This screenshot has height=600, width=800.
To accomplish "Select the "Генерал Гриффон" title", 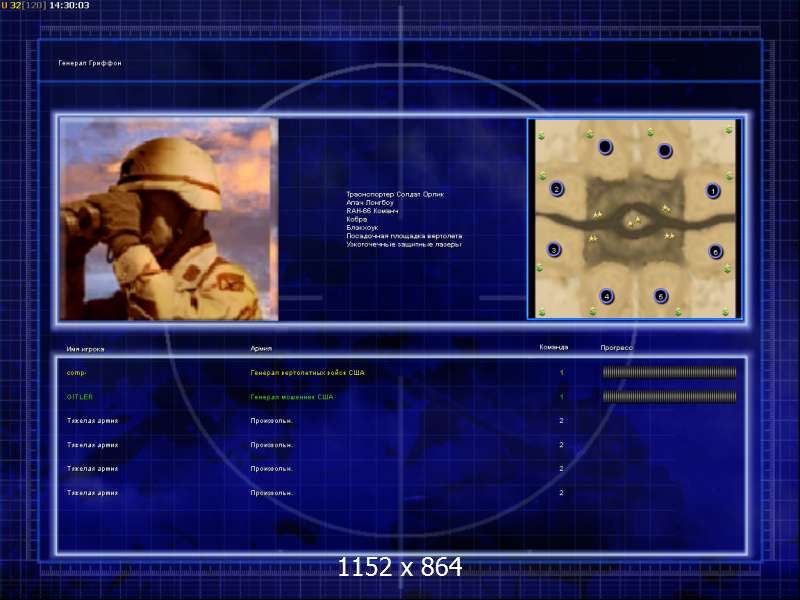I will pyautogui.click(x=90, y=63).
